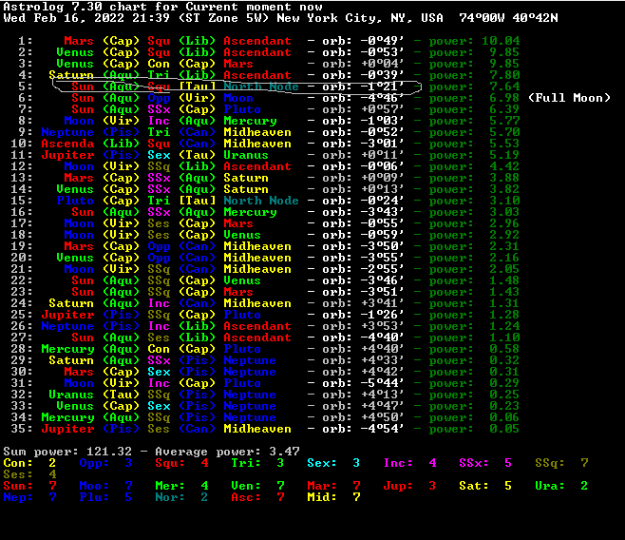625x540 pixels.
Task: Click orb '-4°40'' in row 27
Action: pyautogui.click(x=382, y=338)
